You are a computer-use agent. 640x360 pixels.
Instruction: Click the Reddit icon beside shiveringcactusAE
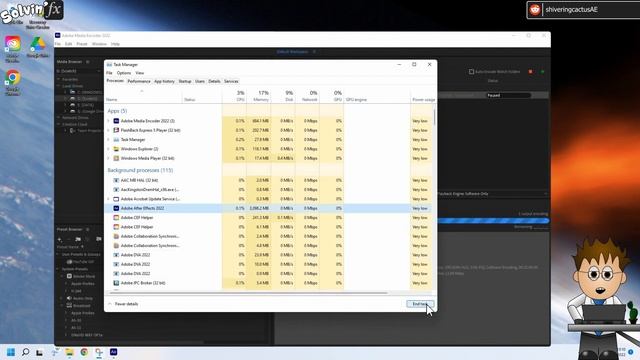pyautogui.click(x=535, y=9)
